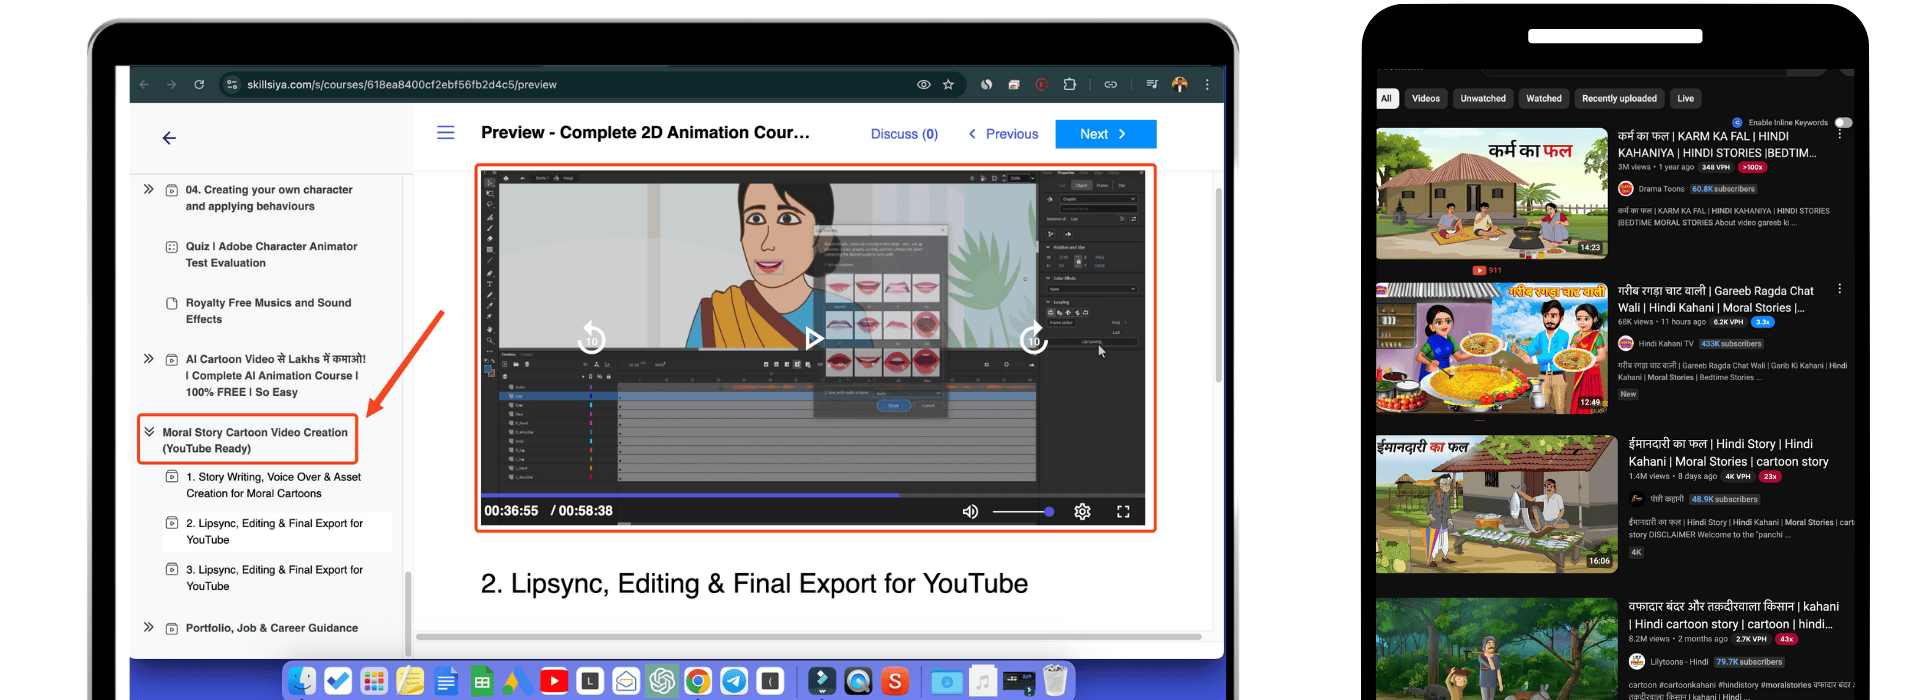Click the back arrow above the course sidebar
1920x700 pixels.
click(169, 138)
